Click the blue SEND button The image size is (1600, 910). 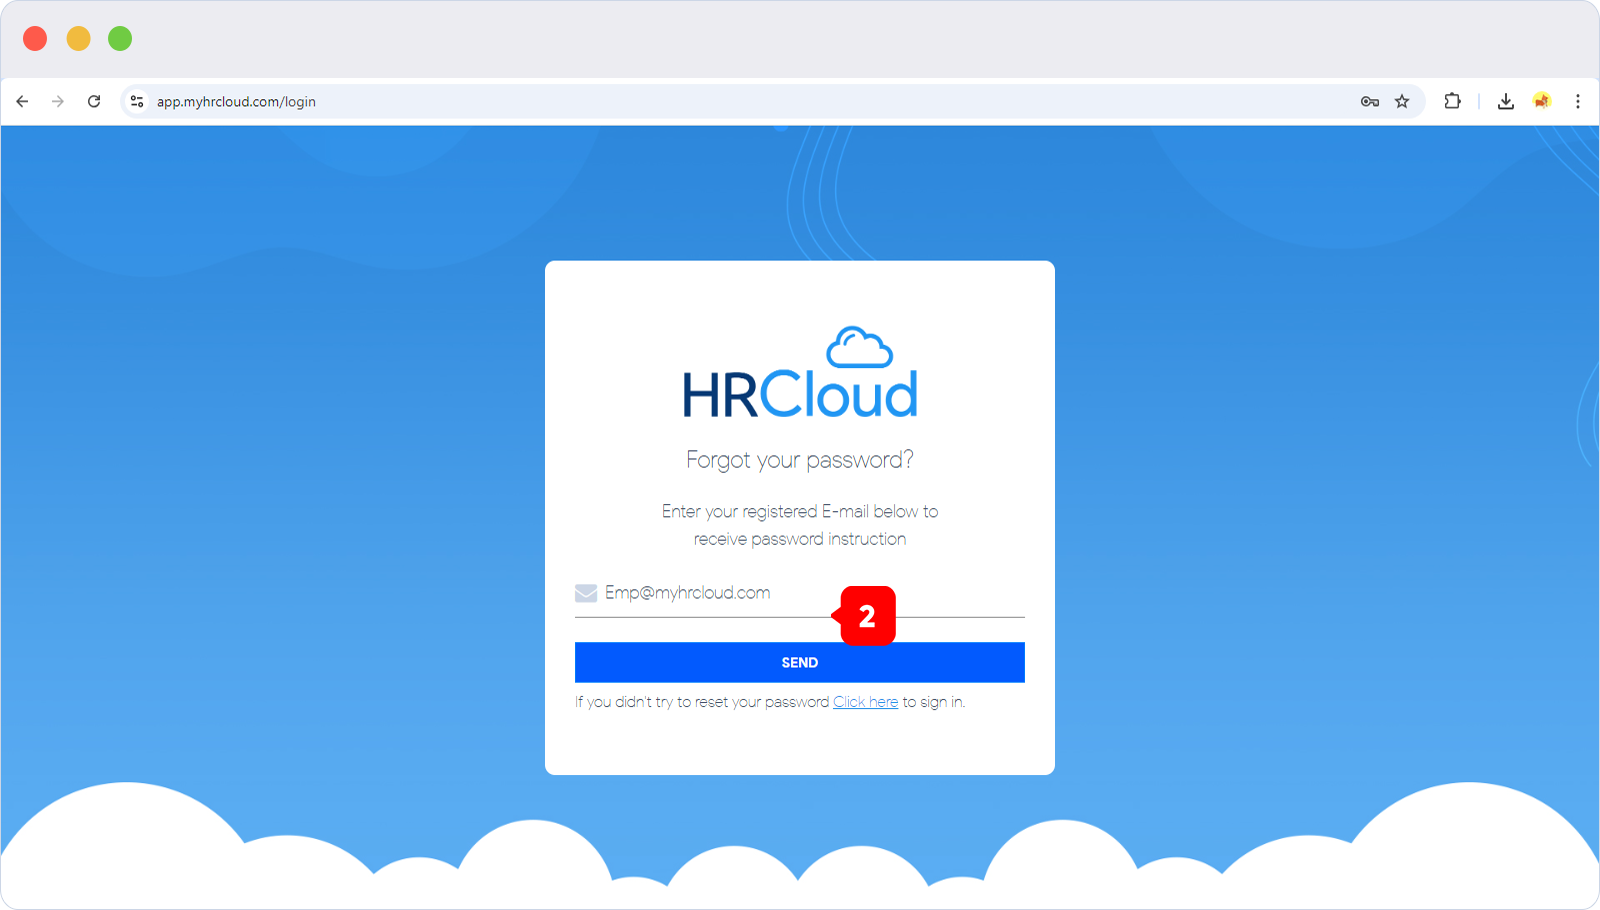click(800, 662)
